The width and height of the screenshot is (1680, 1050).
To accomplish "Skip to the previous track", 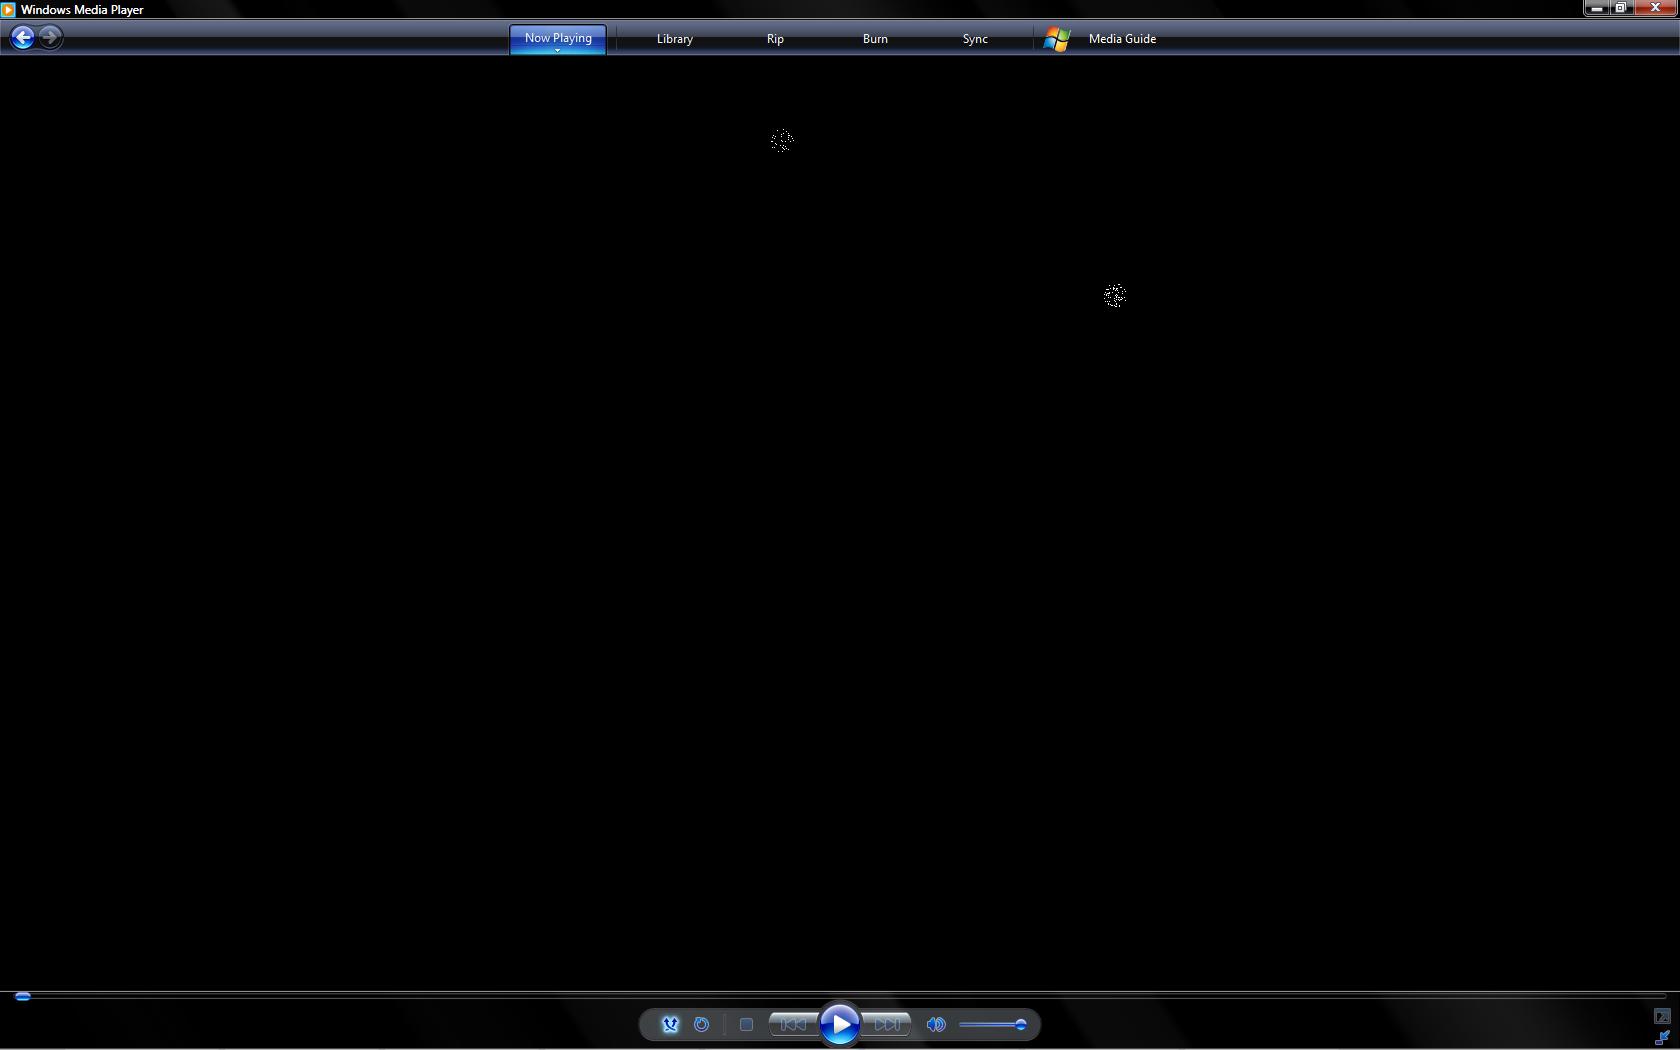I will [793, 1024].
